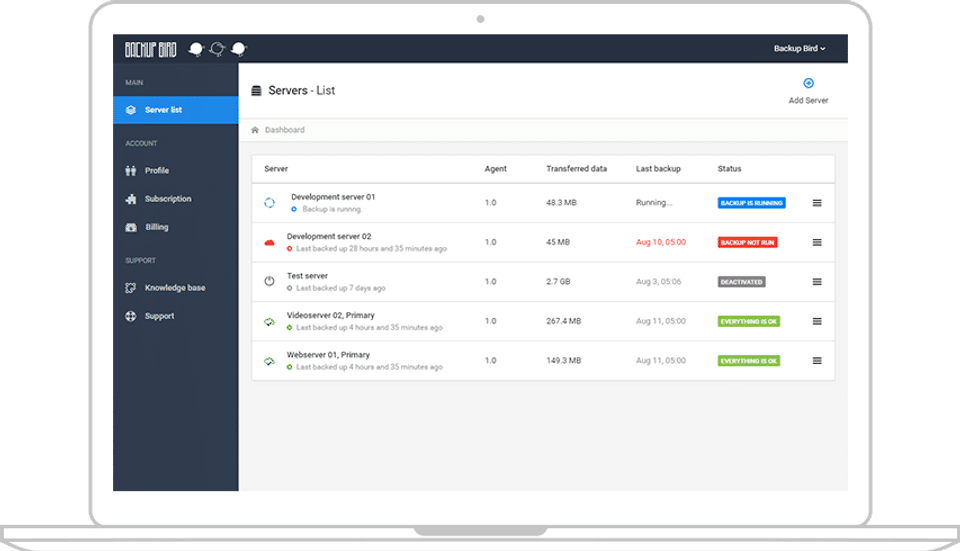Image resolution: width=960 pixels, height=551 pixels.
Task: Click the 267.4 MB transferred value
Action: pyautogui.click(x=564, y=321)
